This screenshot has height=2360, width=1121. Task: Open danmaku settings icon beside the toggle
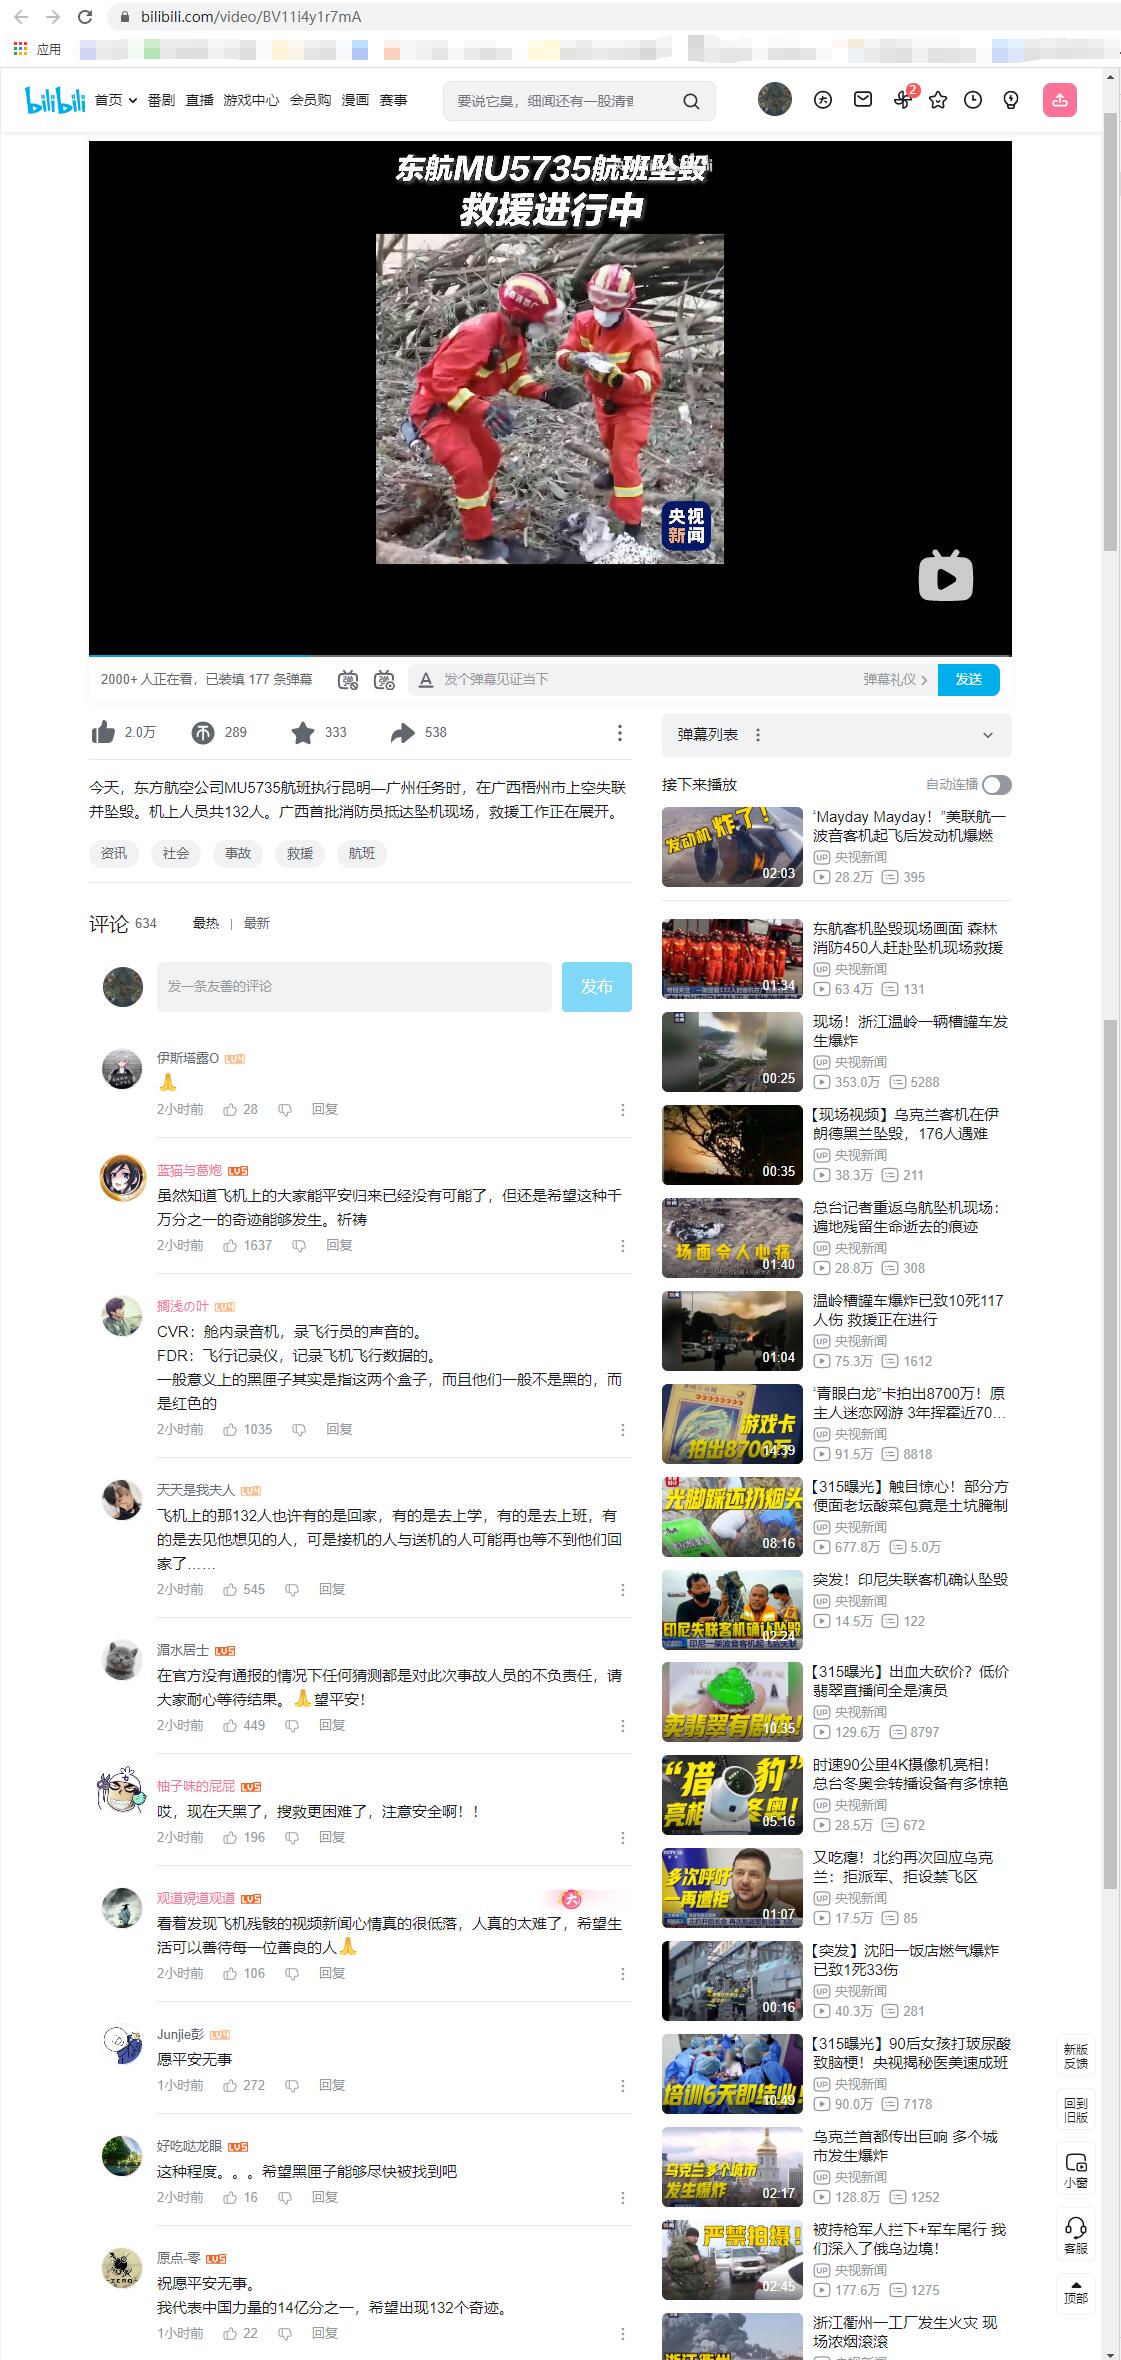384,680
